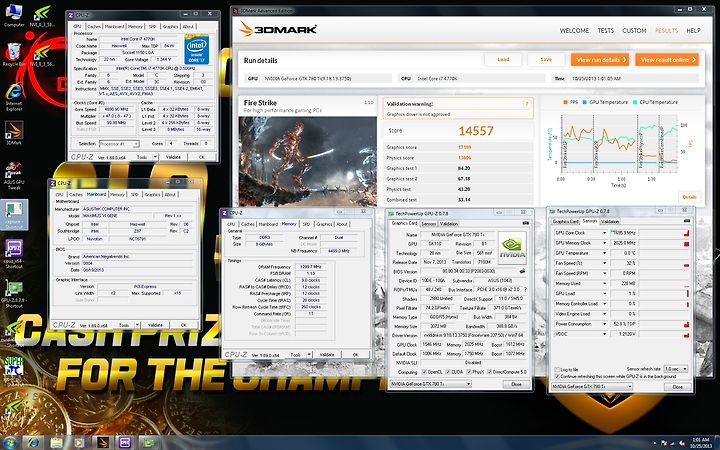Click the taskbar clock showing 1:01 AM
720x450 pixels.
click(700, 443)
